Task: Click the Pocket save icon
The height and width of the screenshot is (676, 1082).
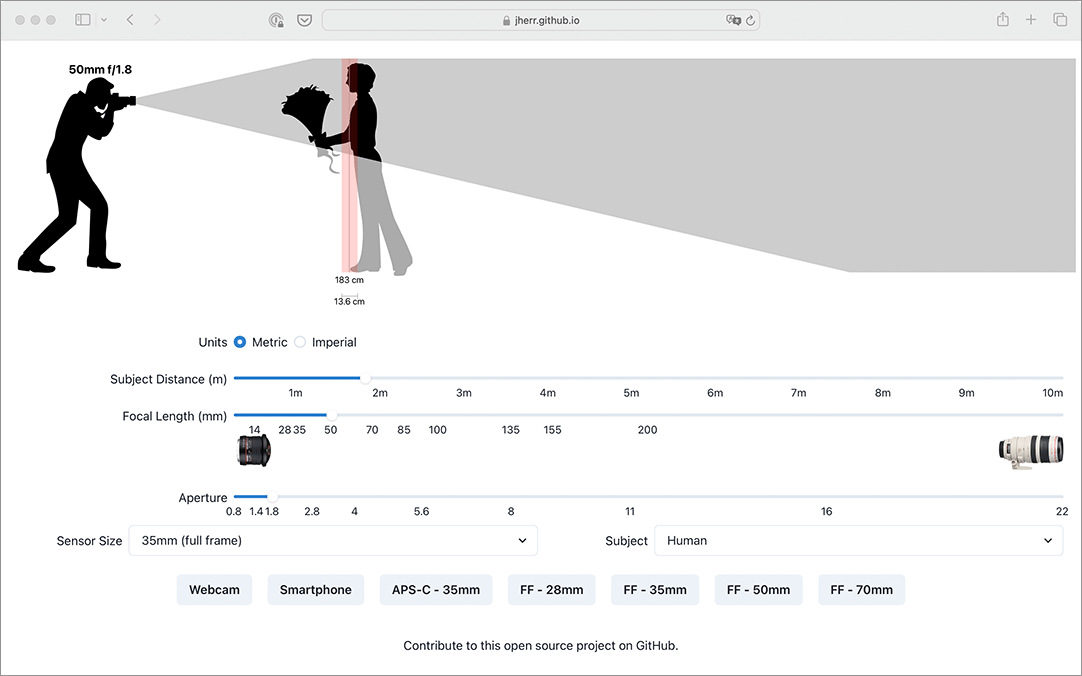Action: pos(304,20)
